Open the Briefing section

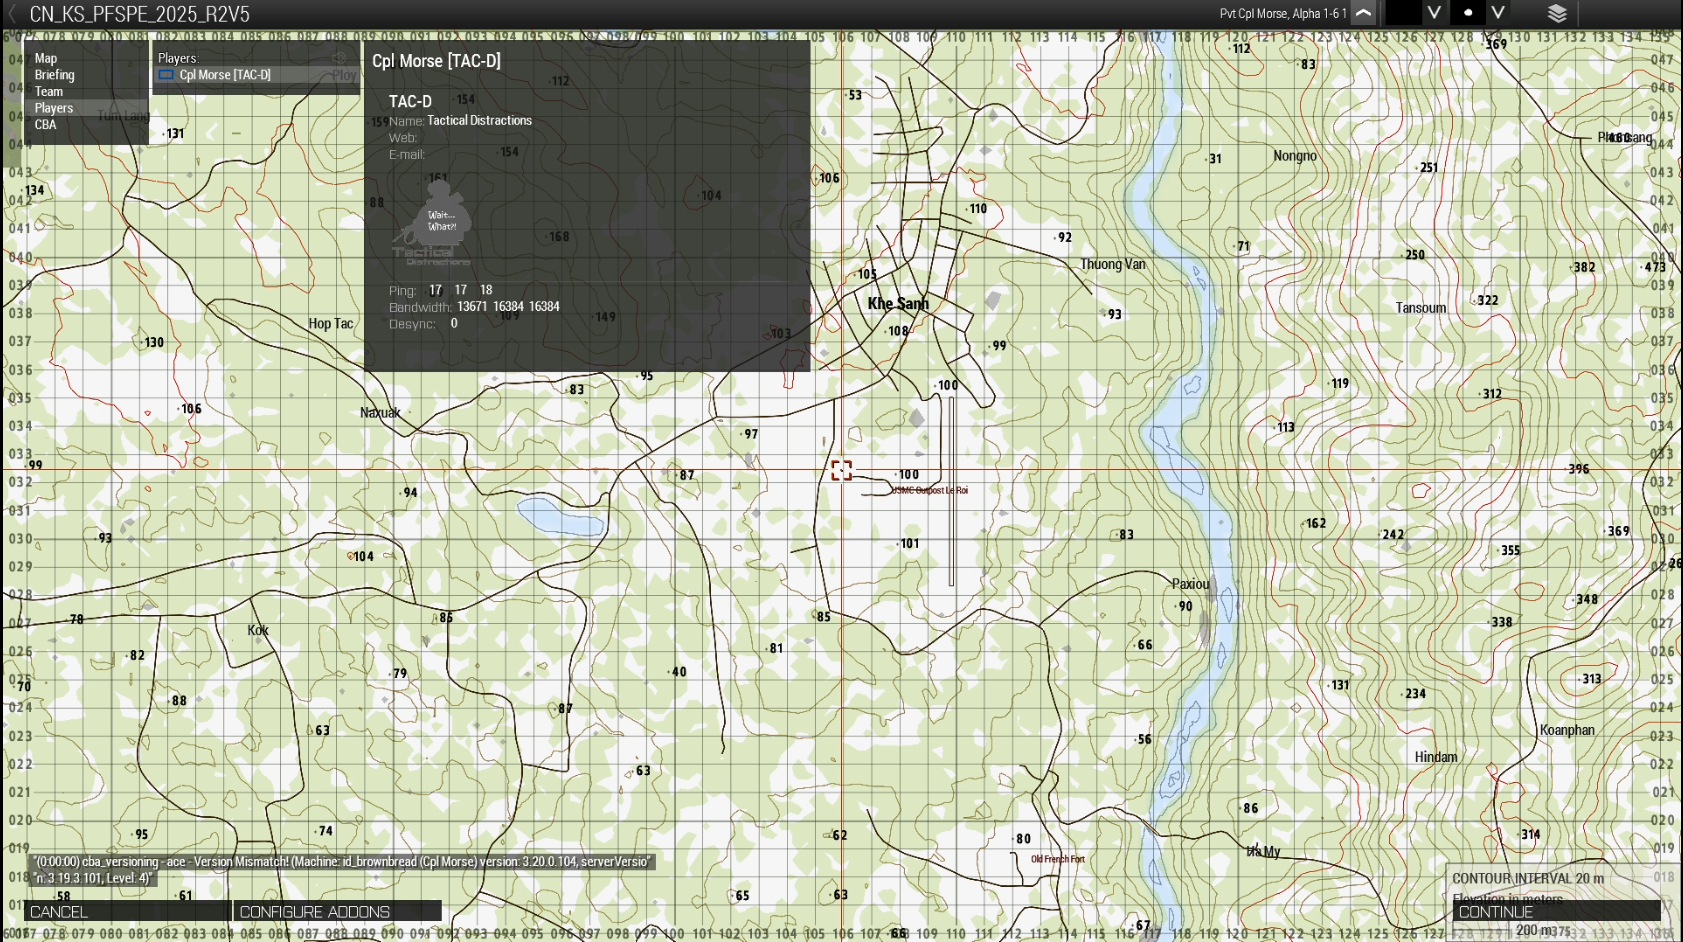(54, 75)
